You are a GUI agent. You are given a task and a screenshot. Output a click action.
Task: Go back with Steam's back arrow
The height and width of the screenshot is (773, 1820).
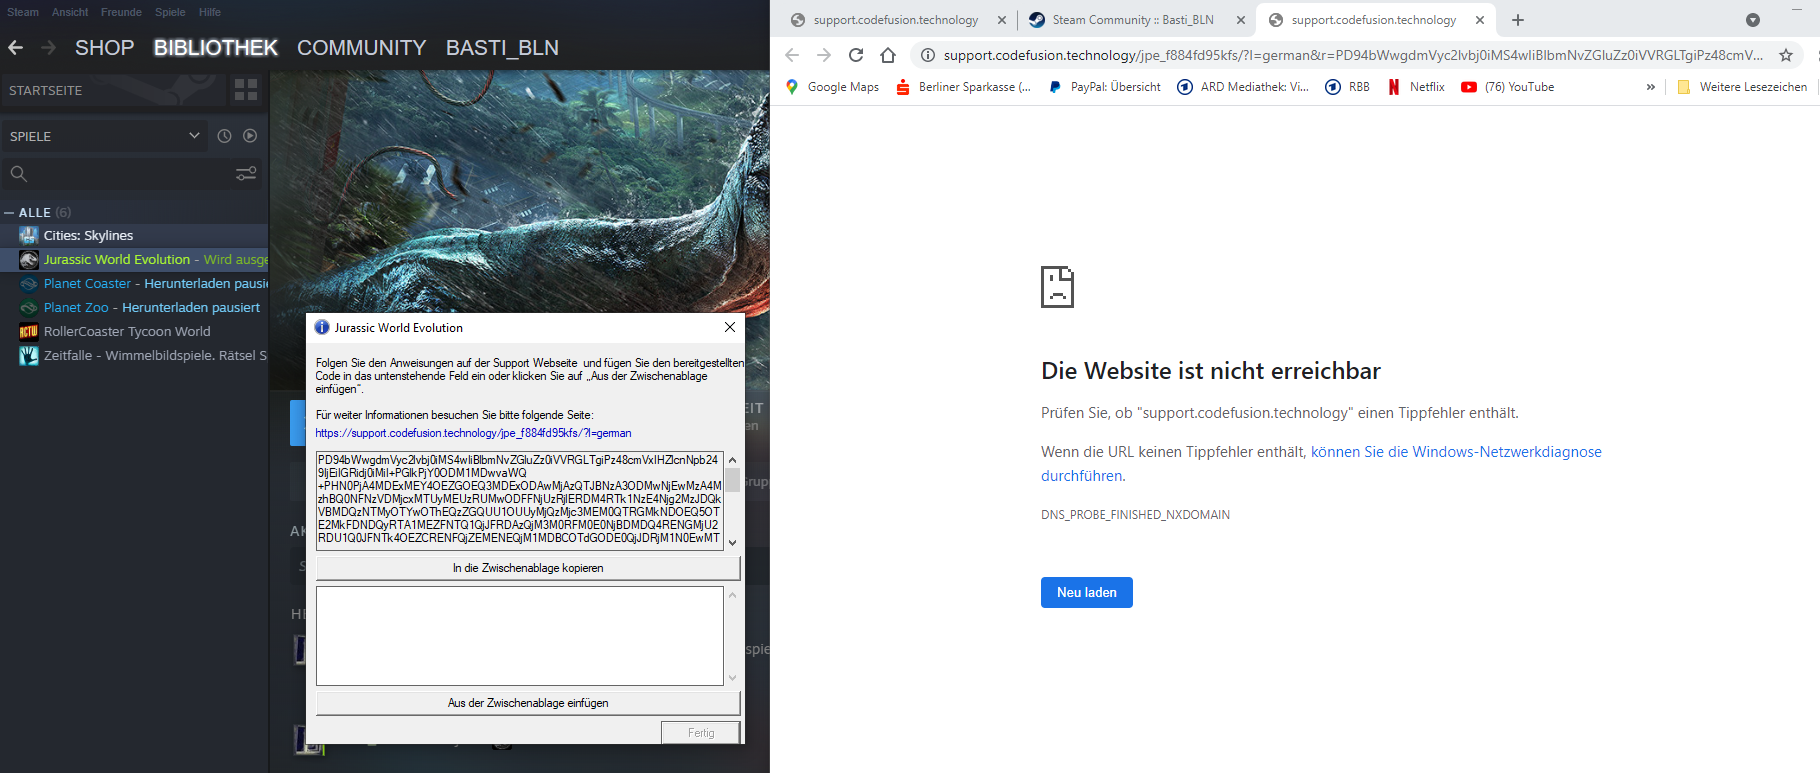tap(15, 48)
